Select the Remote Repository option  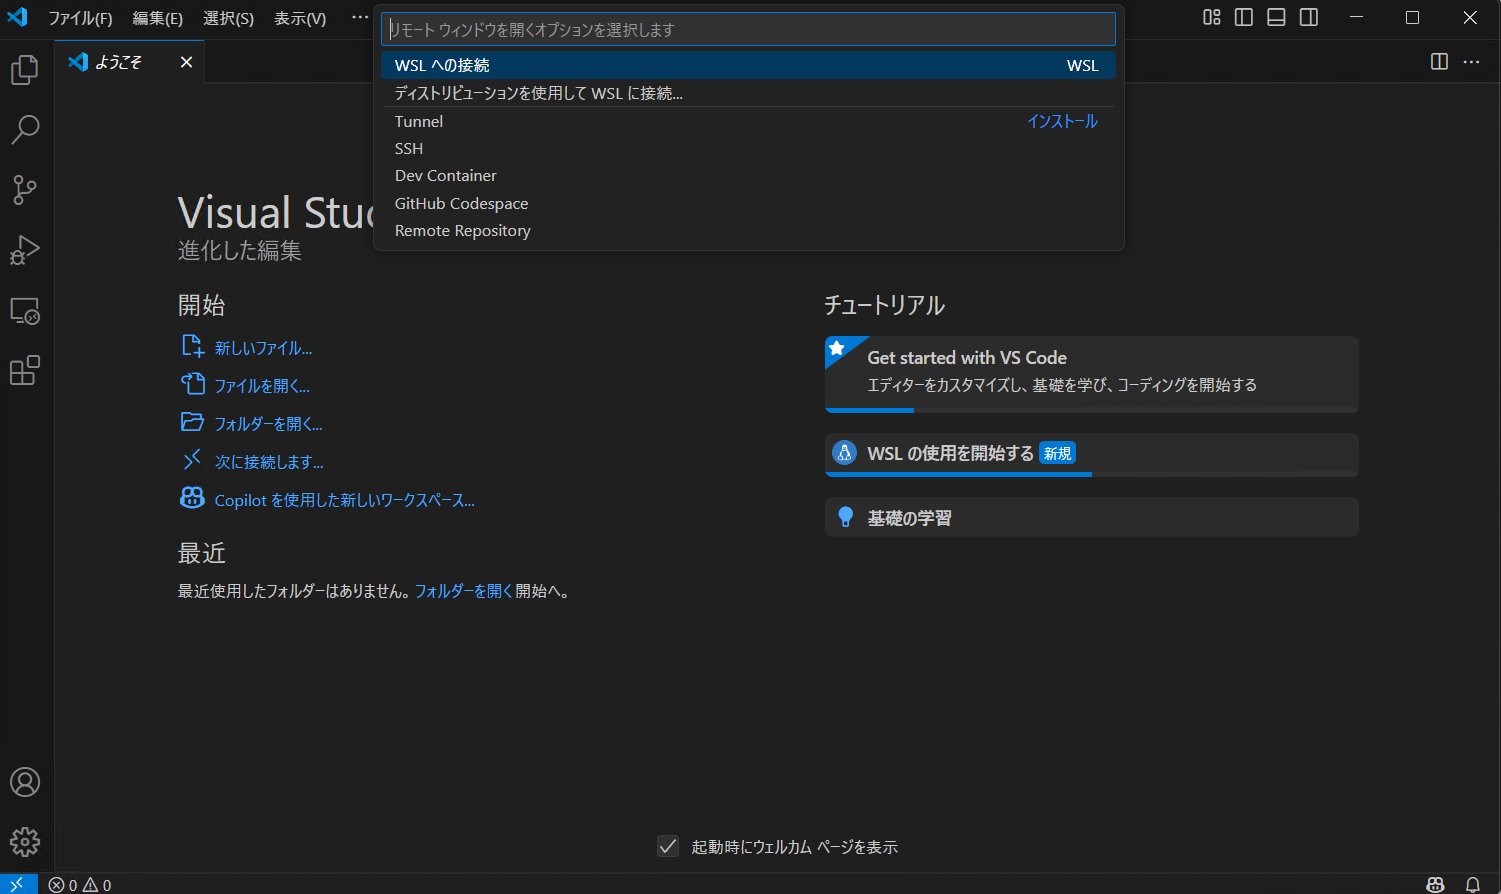(748, 230)
